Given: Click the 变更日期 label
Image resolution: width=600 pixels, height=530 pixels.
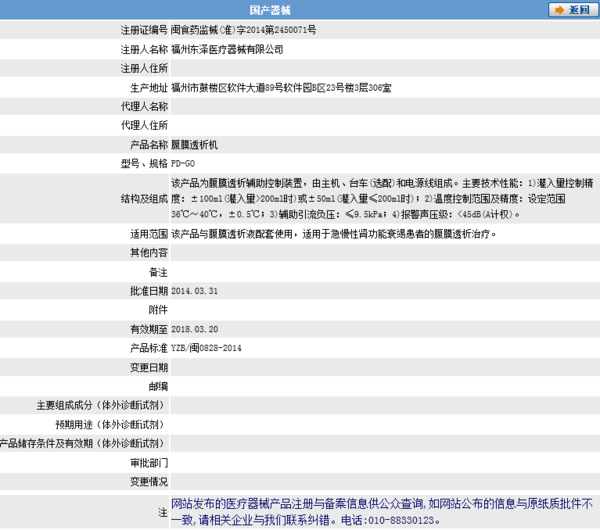Looking at the screenshot, I should click(x=149, y=367).
